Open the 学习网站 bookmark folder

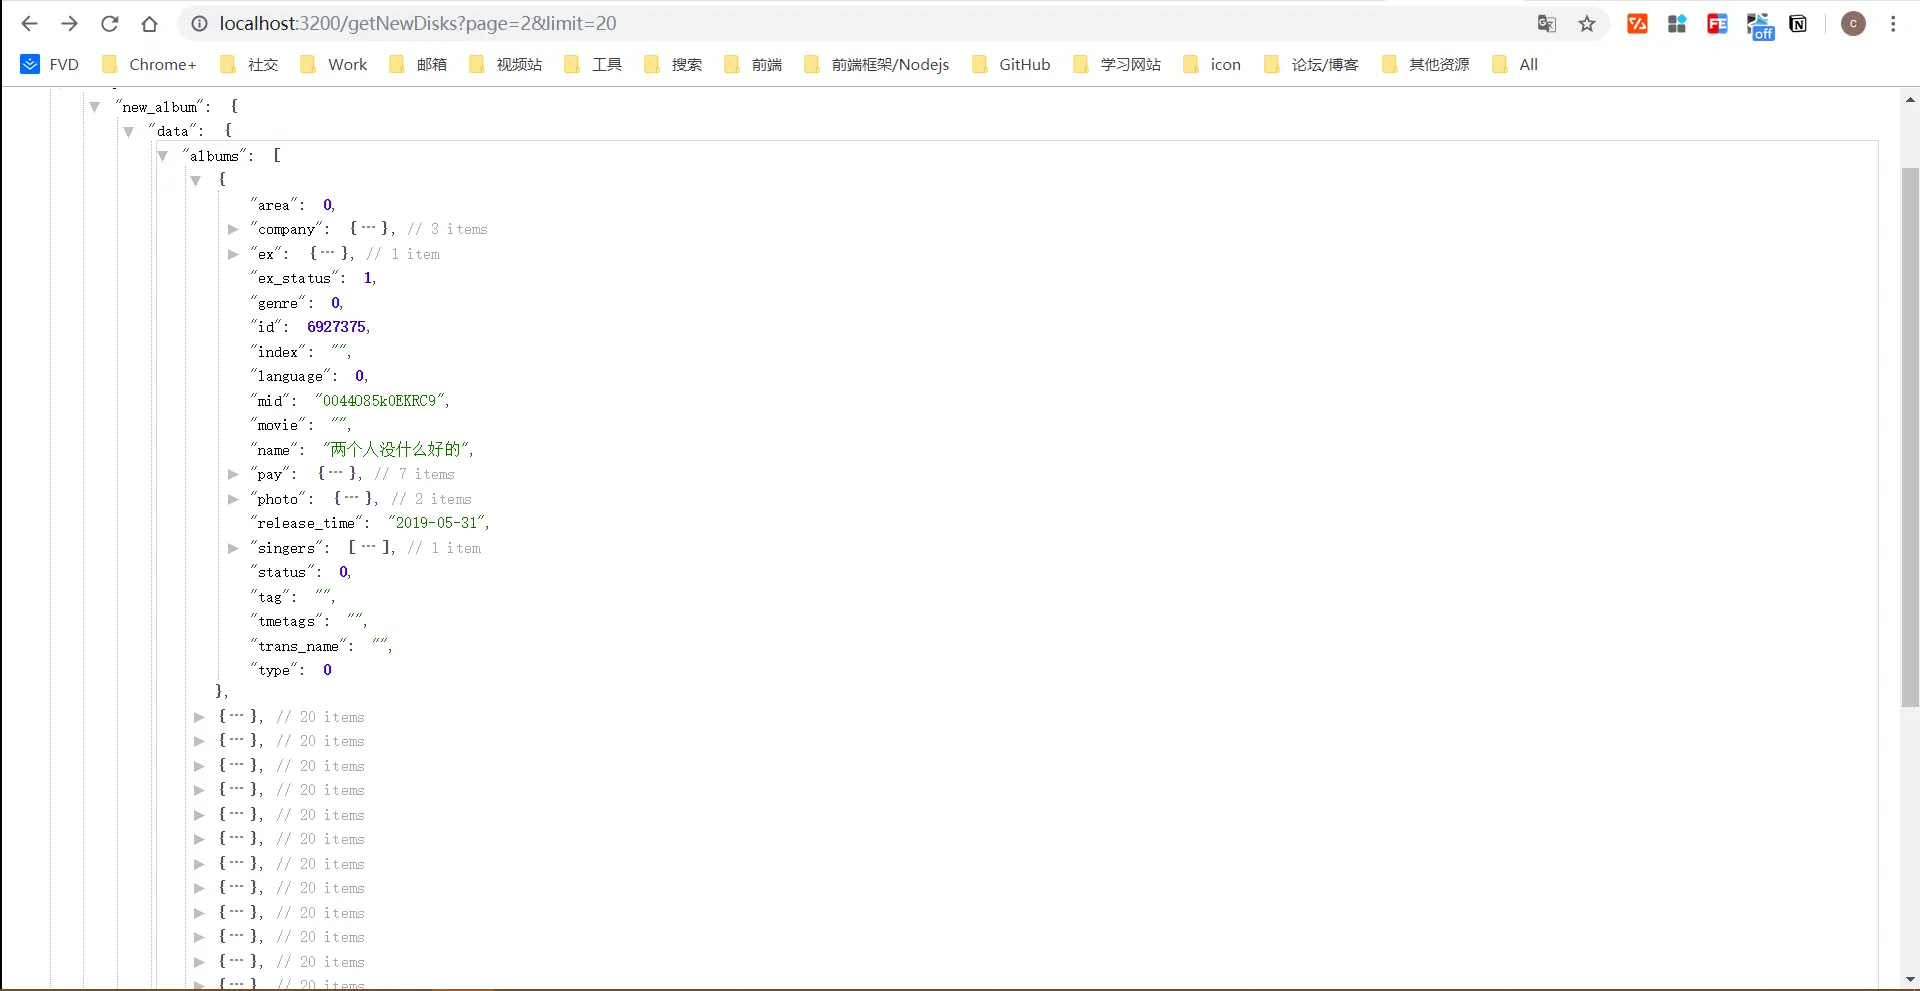(x=1117, y=64)
